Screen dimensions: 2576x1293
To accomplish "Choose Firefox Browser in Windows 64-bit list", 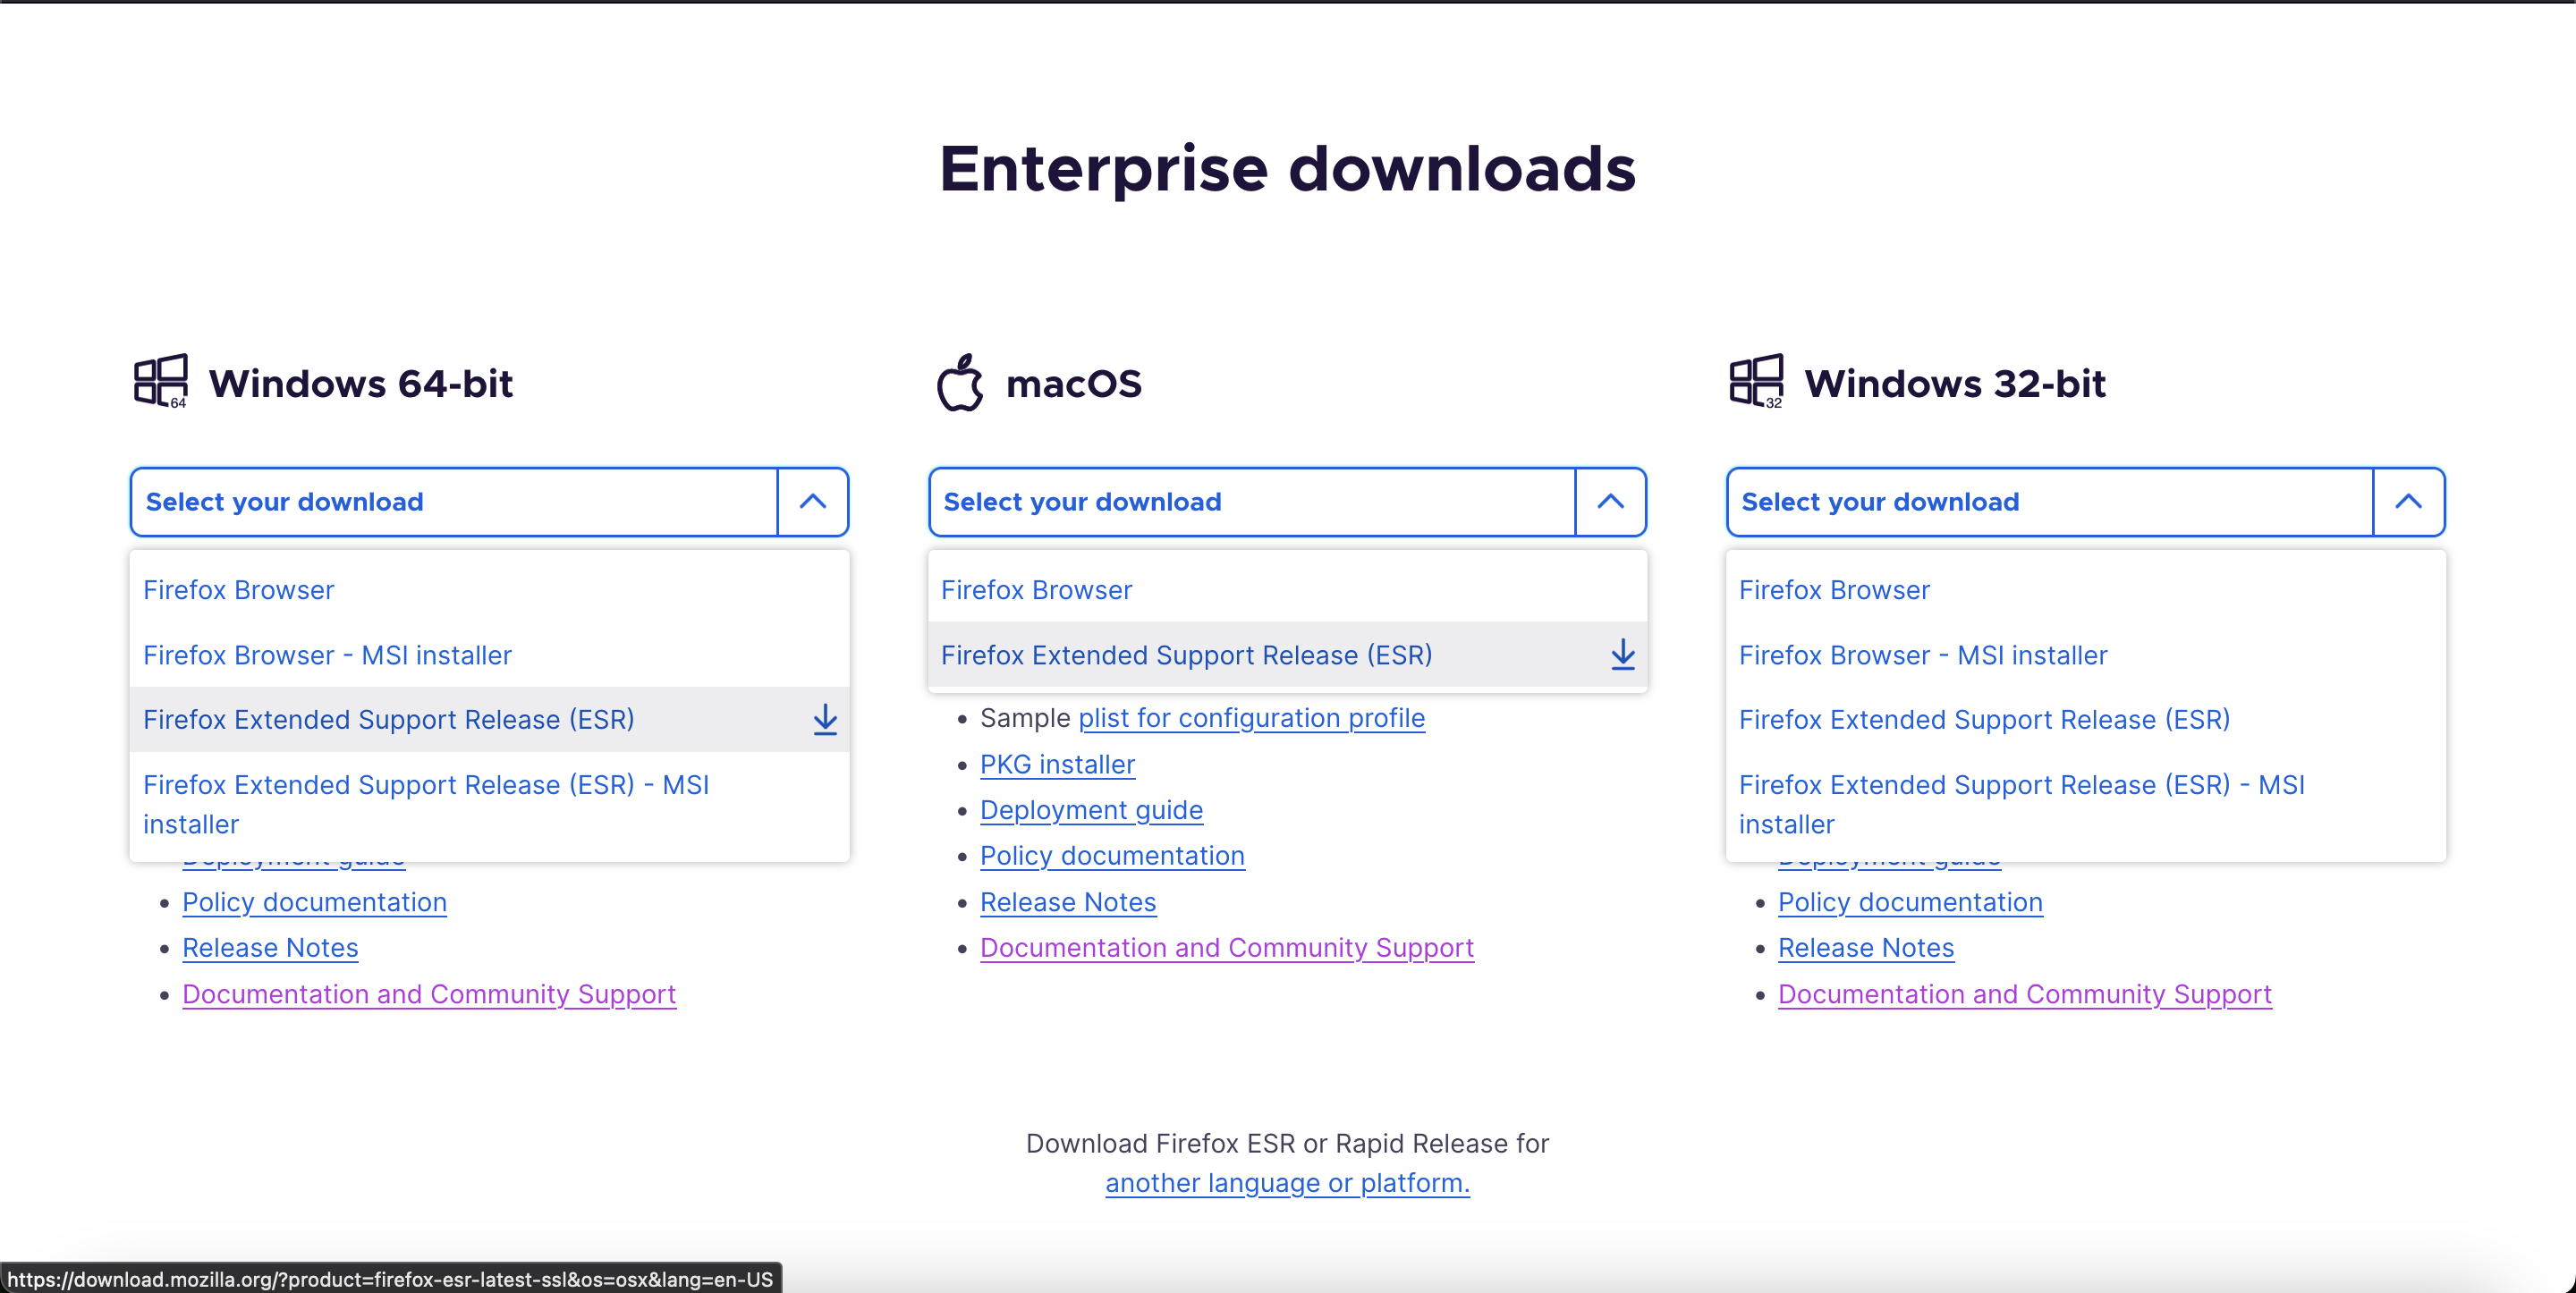I will pos(489,590).
